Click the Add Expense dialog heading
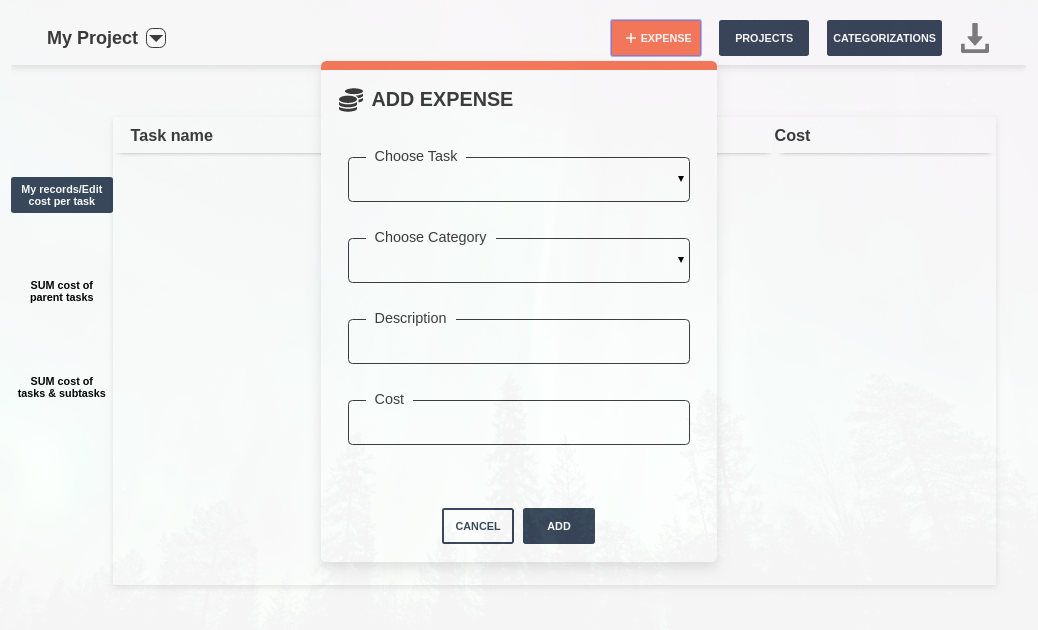 [442, 99]
